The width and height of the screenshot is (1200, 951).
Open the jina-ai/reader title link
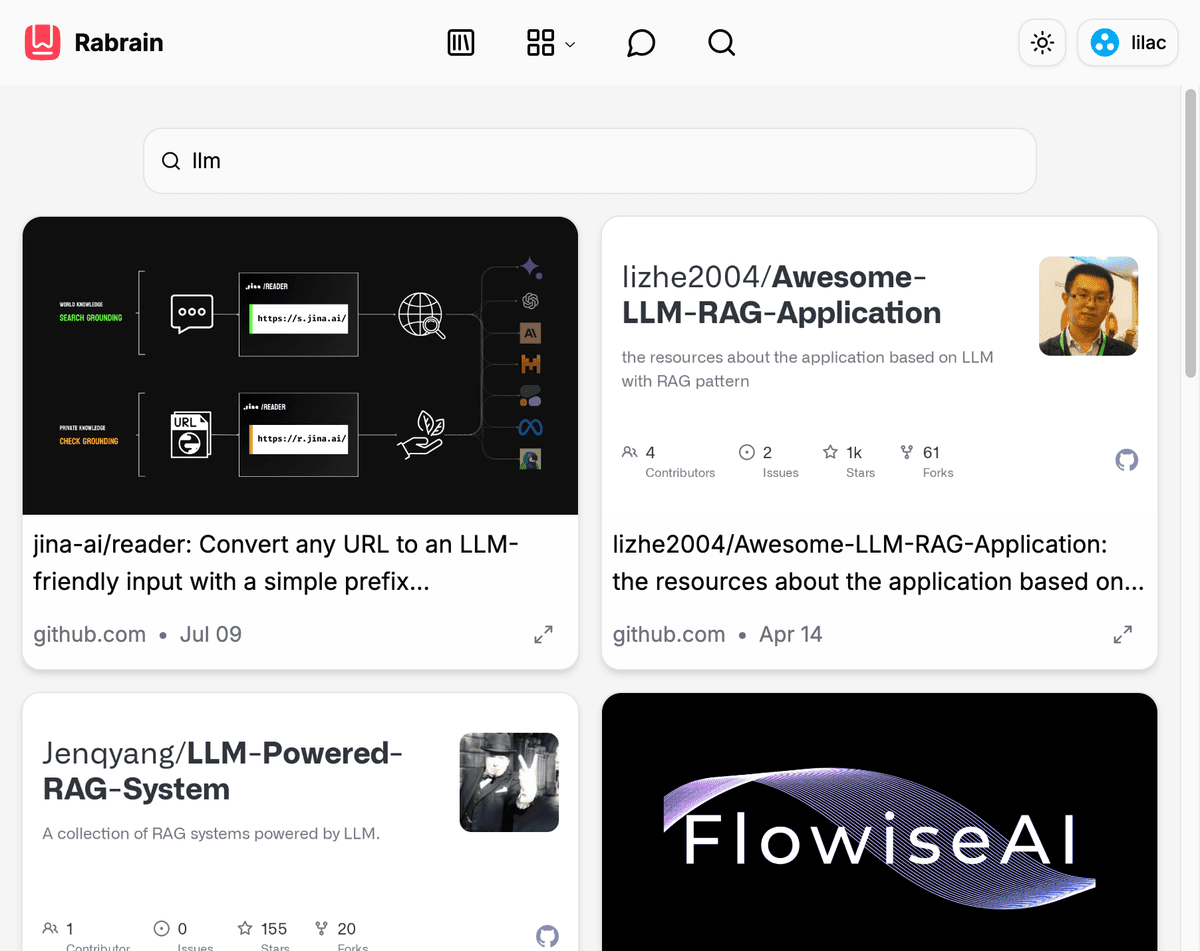(276, 563)
